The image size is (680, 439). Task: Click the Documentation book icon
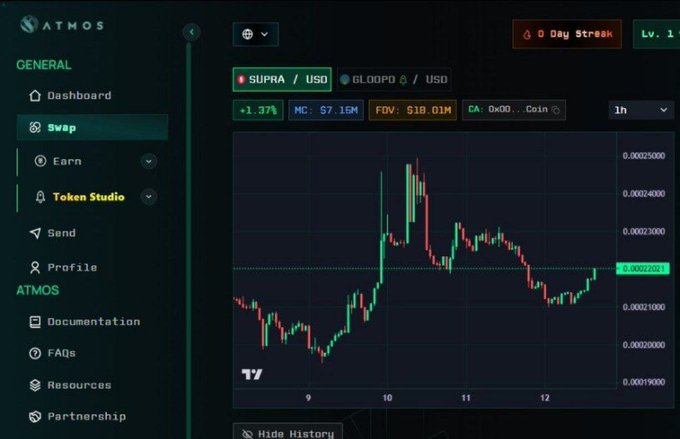[35, 321]
